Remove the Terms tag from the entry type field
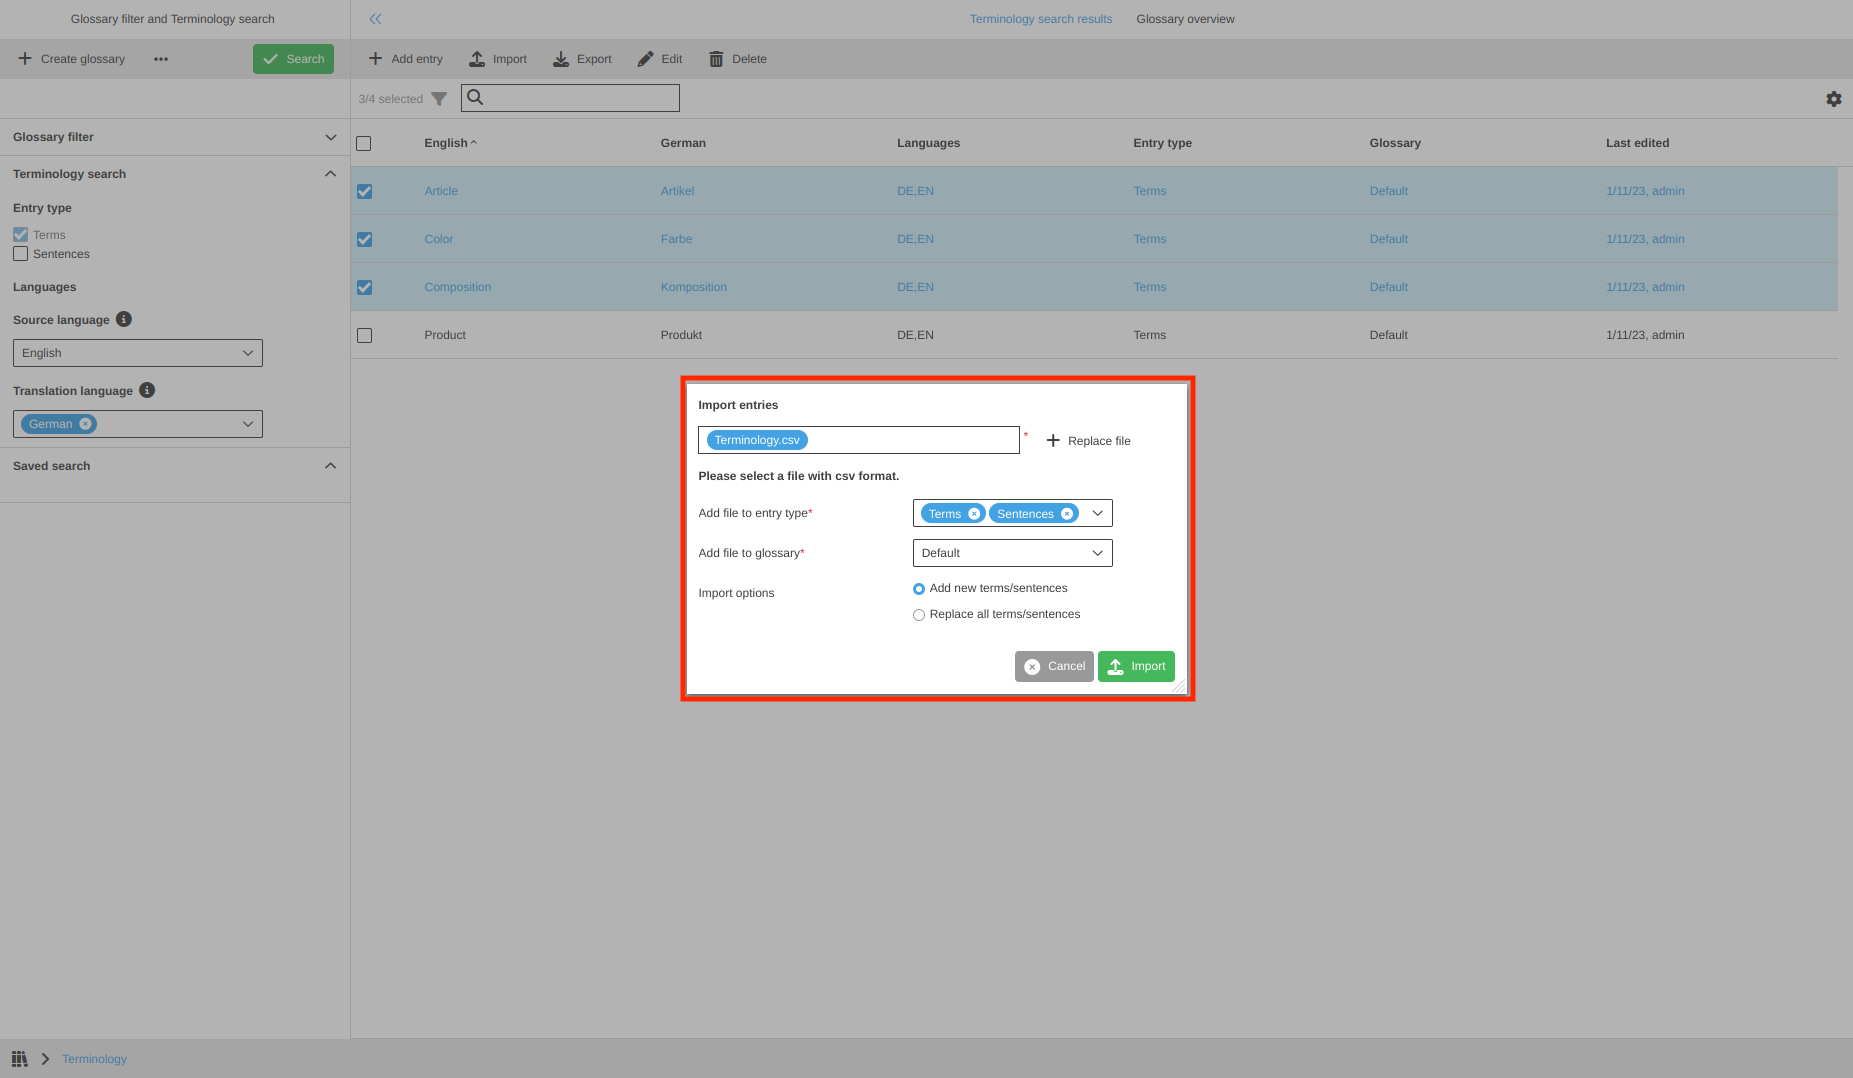This screenshot has height=1078, width=1853. (x=974, y=514)
